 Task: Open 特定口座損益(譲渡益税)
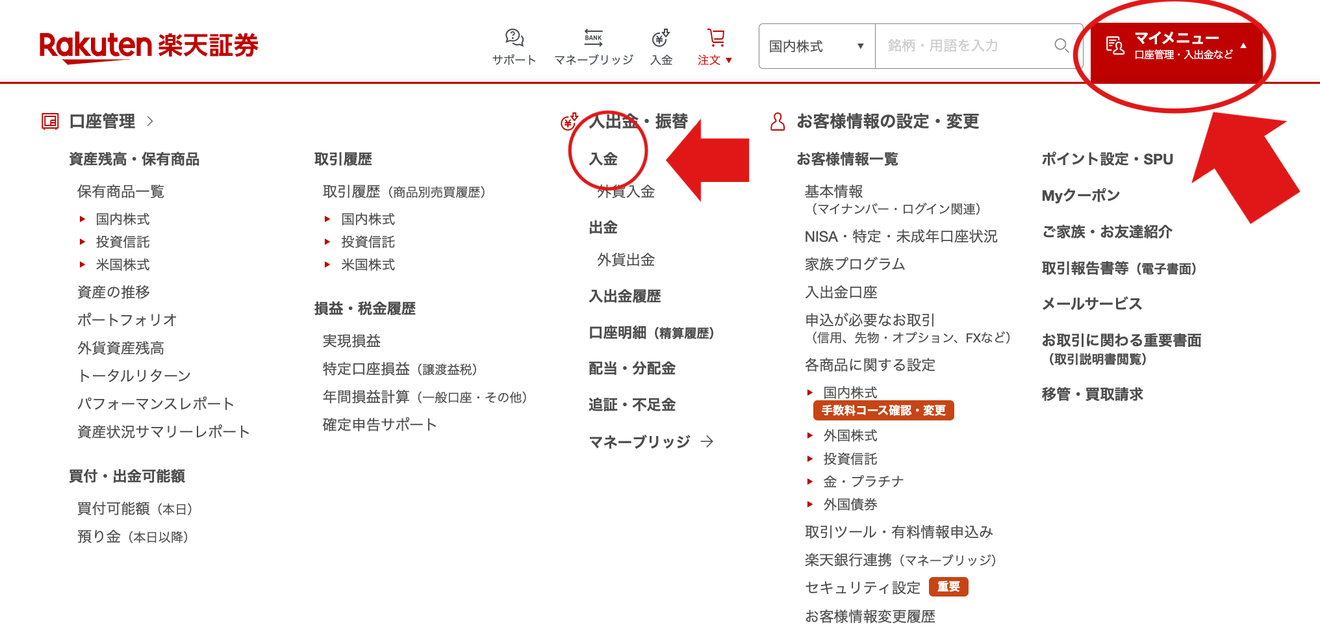[400, 369]
